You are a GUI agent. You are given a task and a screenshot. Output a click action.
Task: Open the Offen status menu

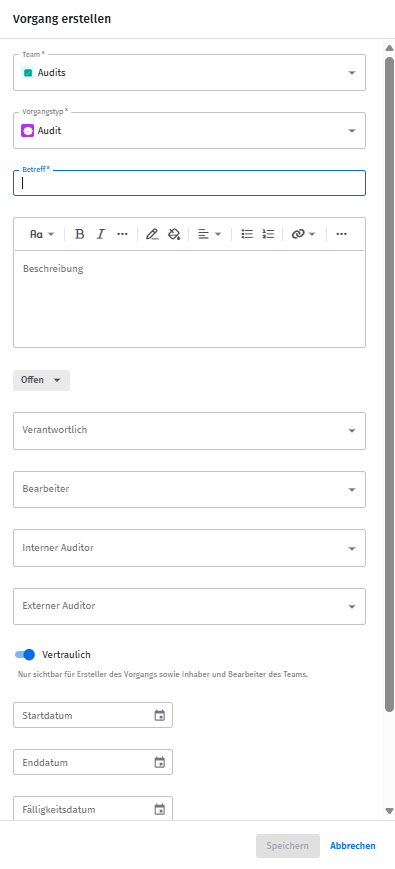click(x=42, y=380)
